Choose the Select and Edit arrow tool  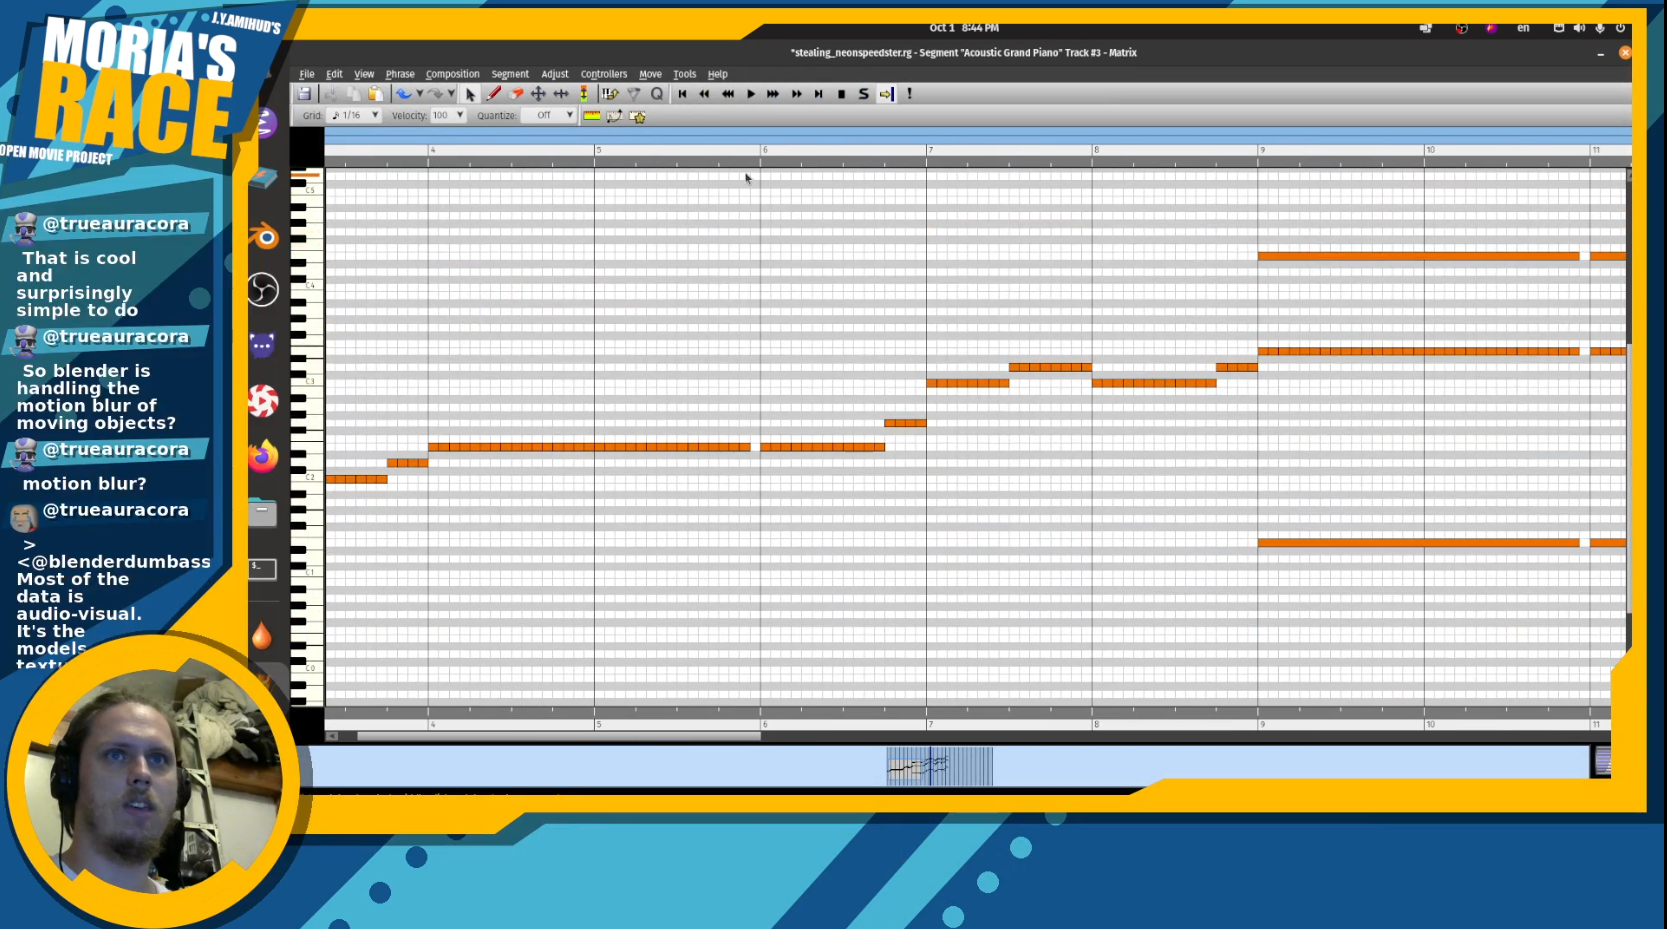click(470, 94)
